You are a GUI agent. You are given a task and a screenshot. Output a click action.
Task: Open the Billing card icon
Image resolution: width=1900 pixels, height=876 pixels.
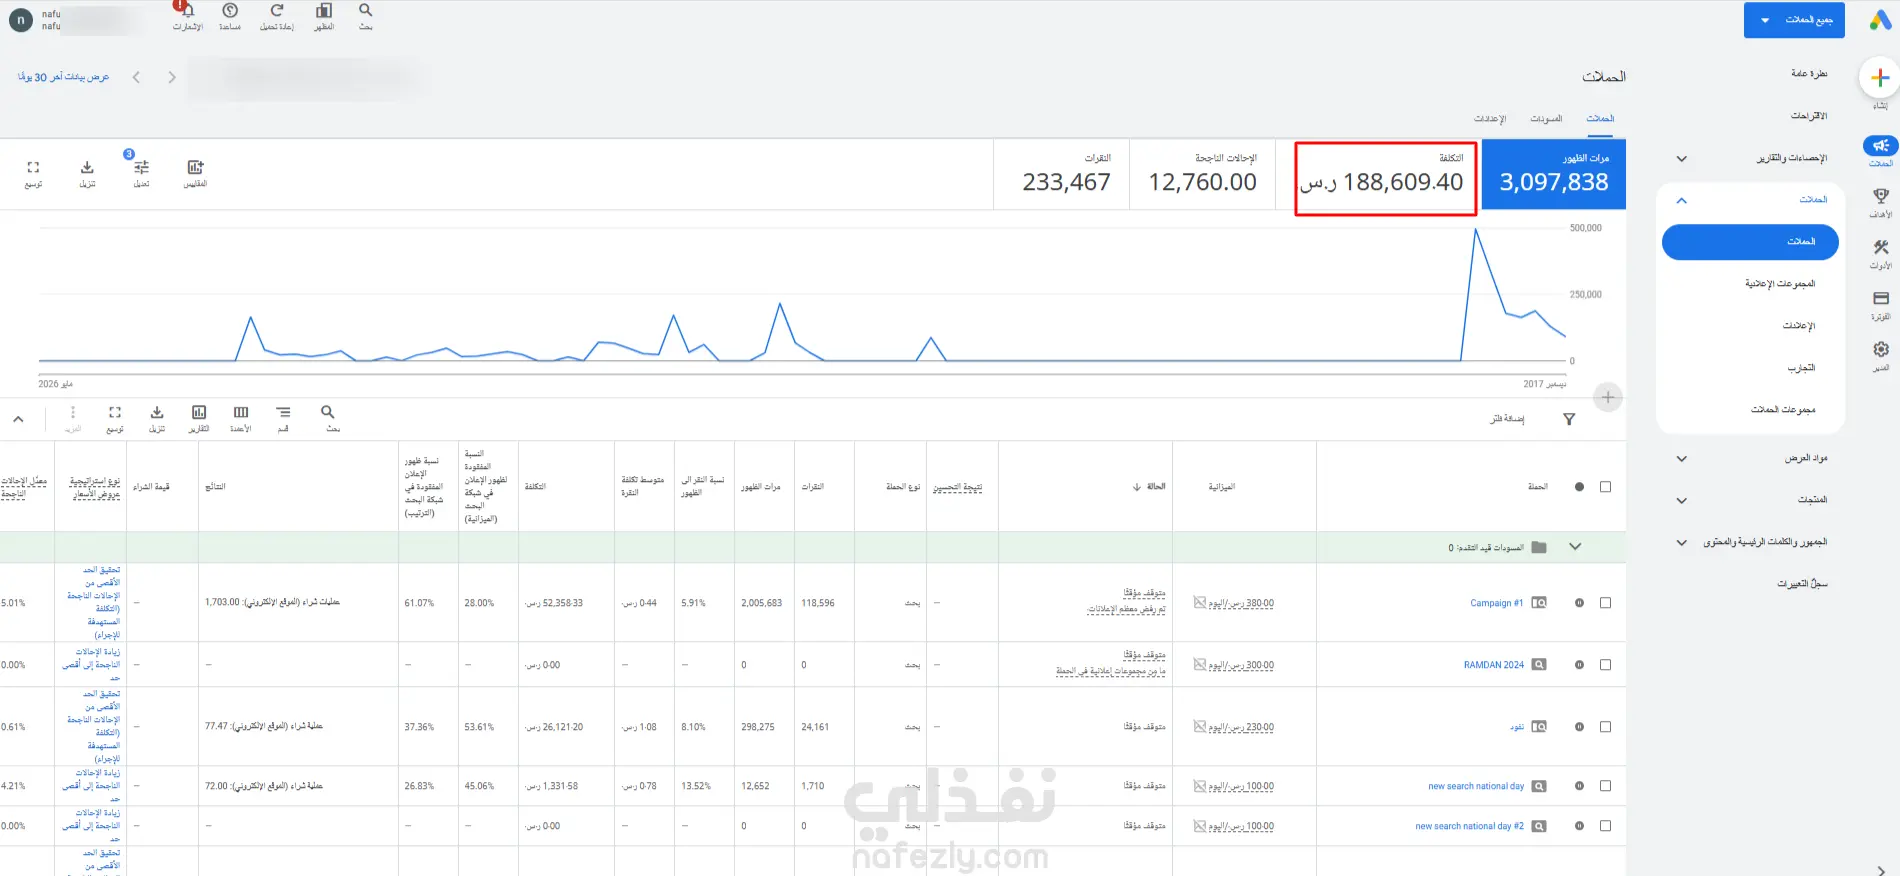click(x=1881, y=298)
